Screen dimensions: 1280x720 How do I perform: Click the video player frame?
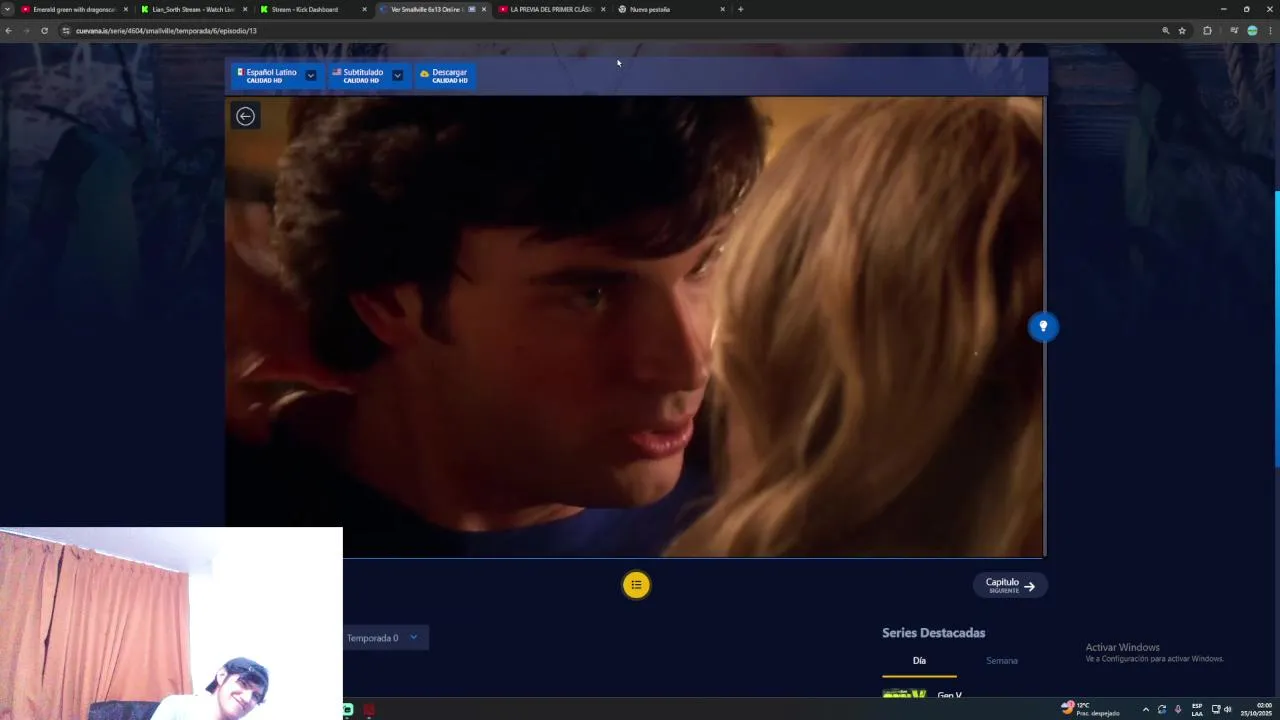(634, 326)
